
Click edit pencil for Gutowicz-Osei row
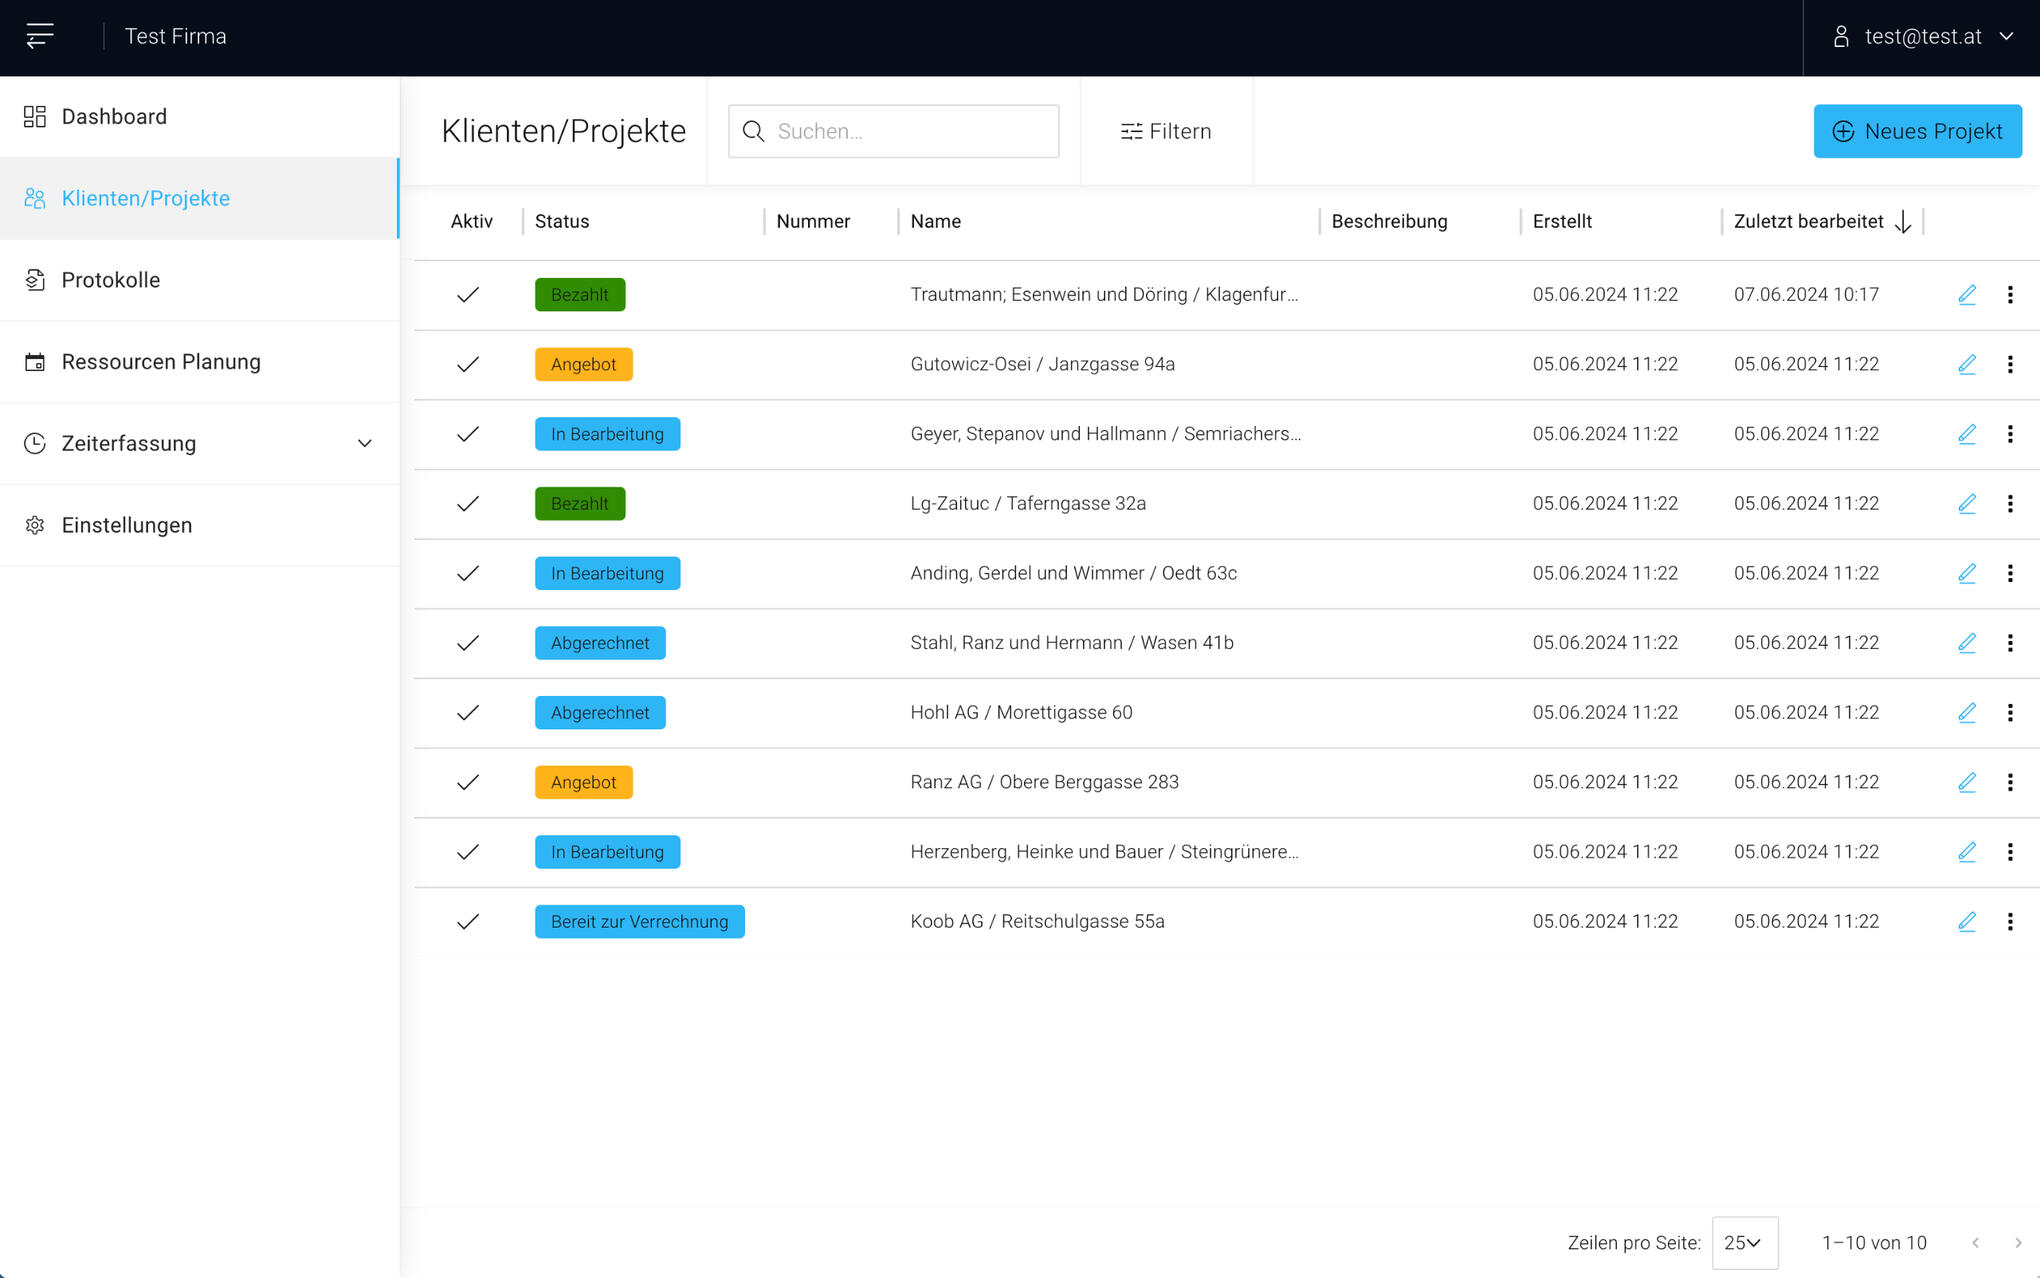[1966, 364]
